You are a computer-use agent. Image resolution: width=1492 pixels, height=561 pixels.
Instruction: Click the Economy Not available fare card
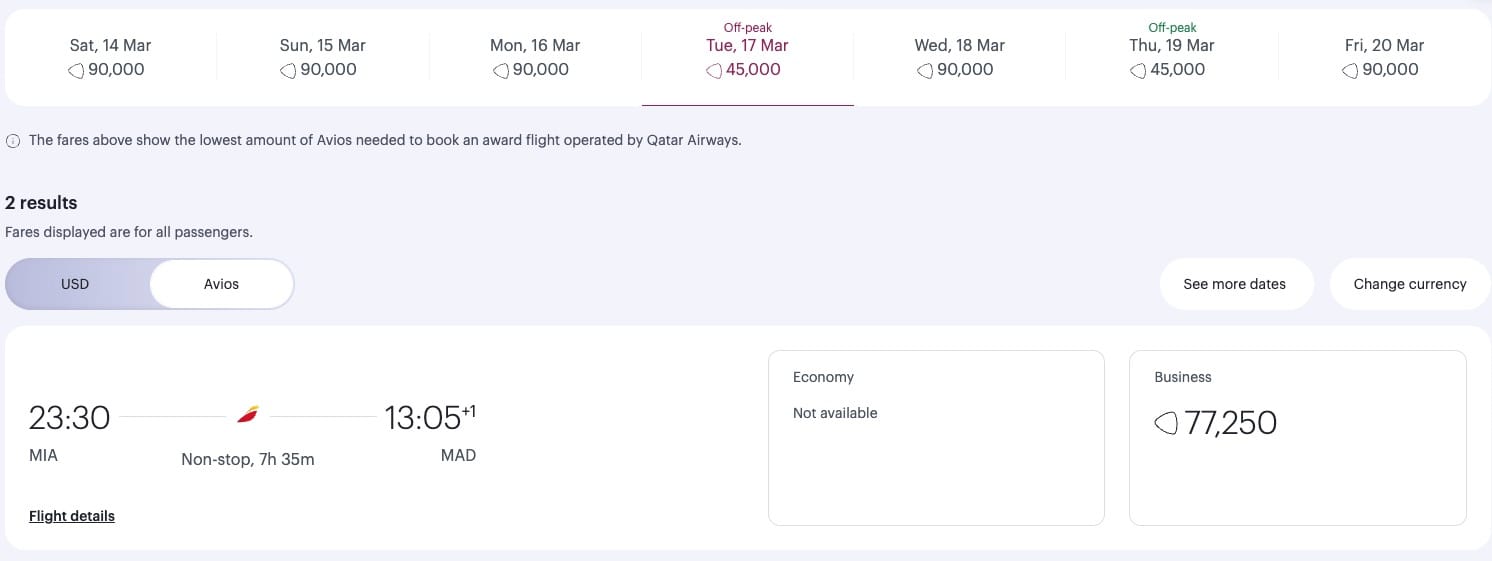[x=936, y=437]
